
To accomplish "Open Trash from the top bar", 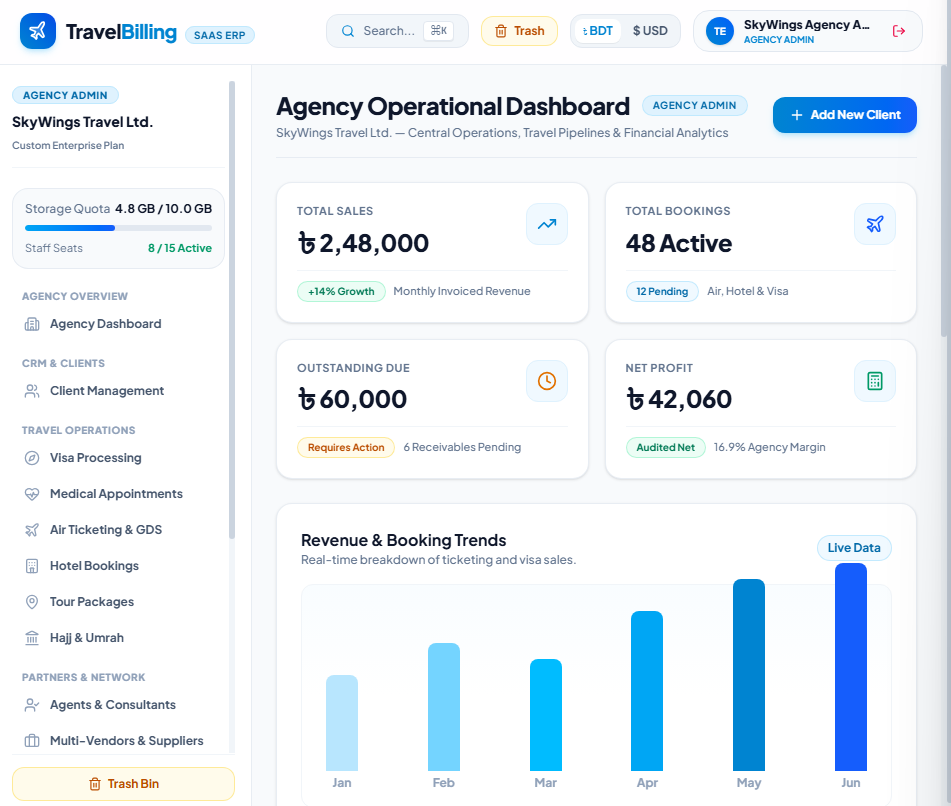I will [519, 31].
